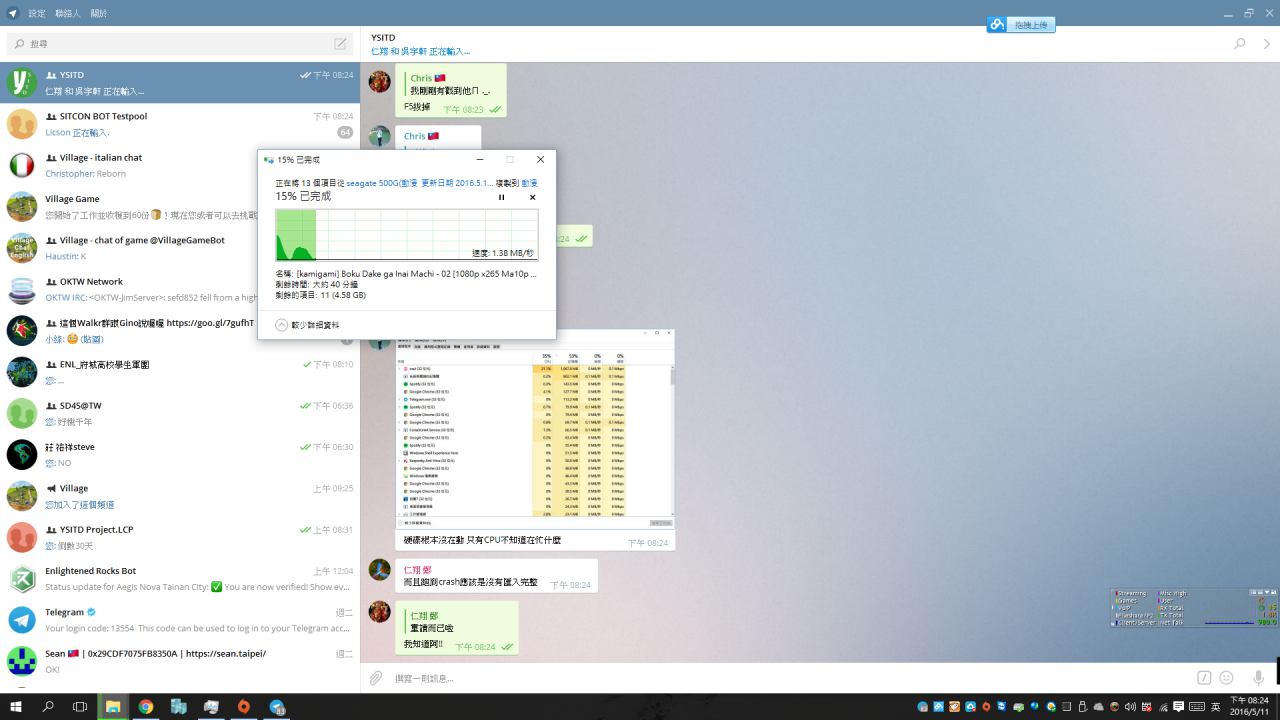Switch to Google Chrome on the taskbar
The height and width of the screenshot is (720, 1280).
[x=146, y=706]
